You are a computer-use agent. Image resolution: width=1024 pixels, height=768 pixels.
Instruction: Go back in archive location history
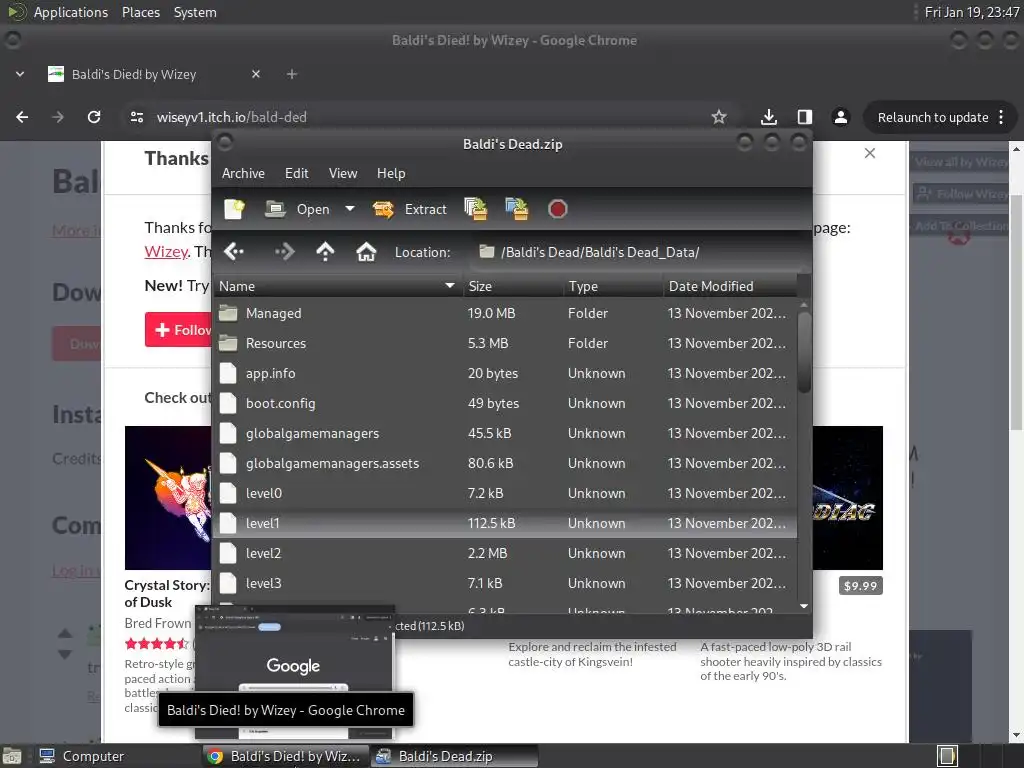click(233, 251)
